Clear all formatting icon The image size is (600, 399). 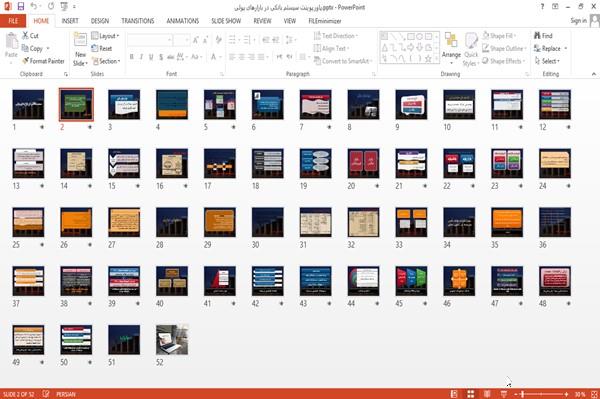click(x=218, y=40)
